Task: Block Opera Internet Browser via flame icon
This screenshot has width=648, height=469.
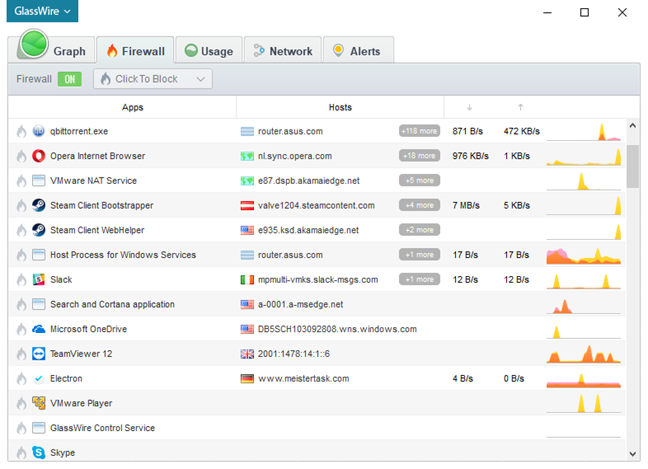Action: (x=21, y=156)
